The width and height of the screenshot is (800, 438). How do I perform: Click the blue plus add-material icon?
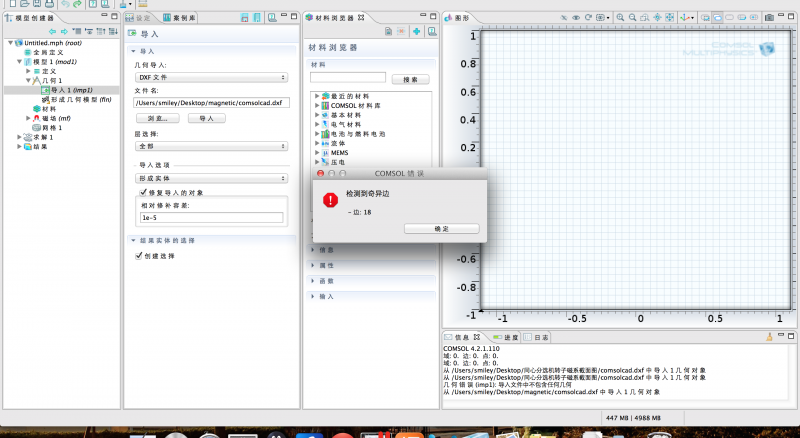tap(417, 32)
